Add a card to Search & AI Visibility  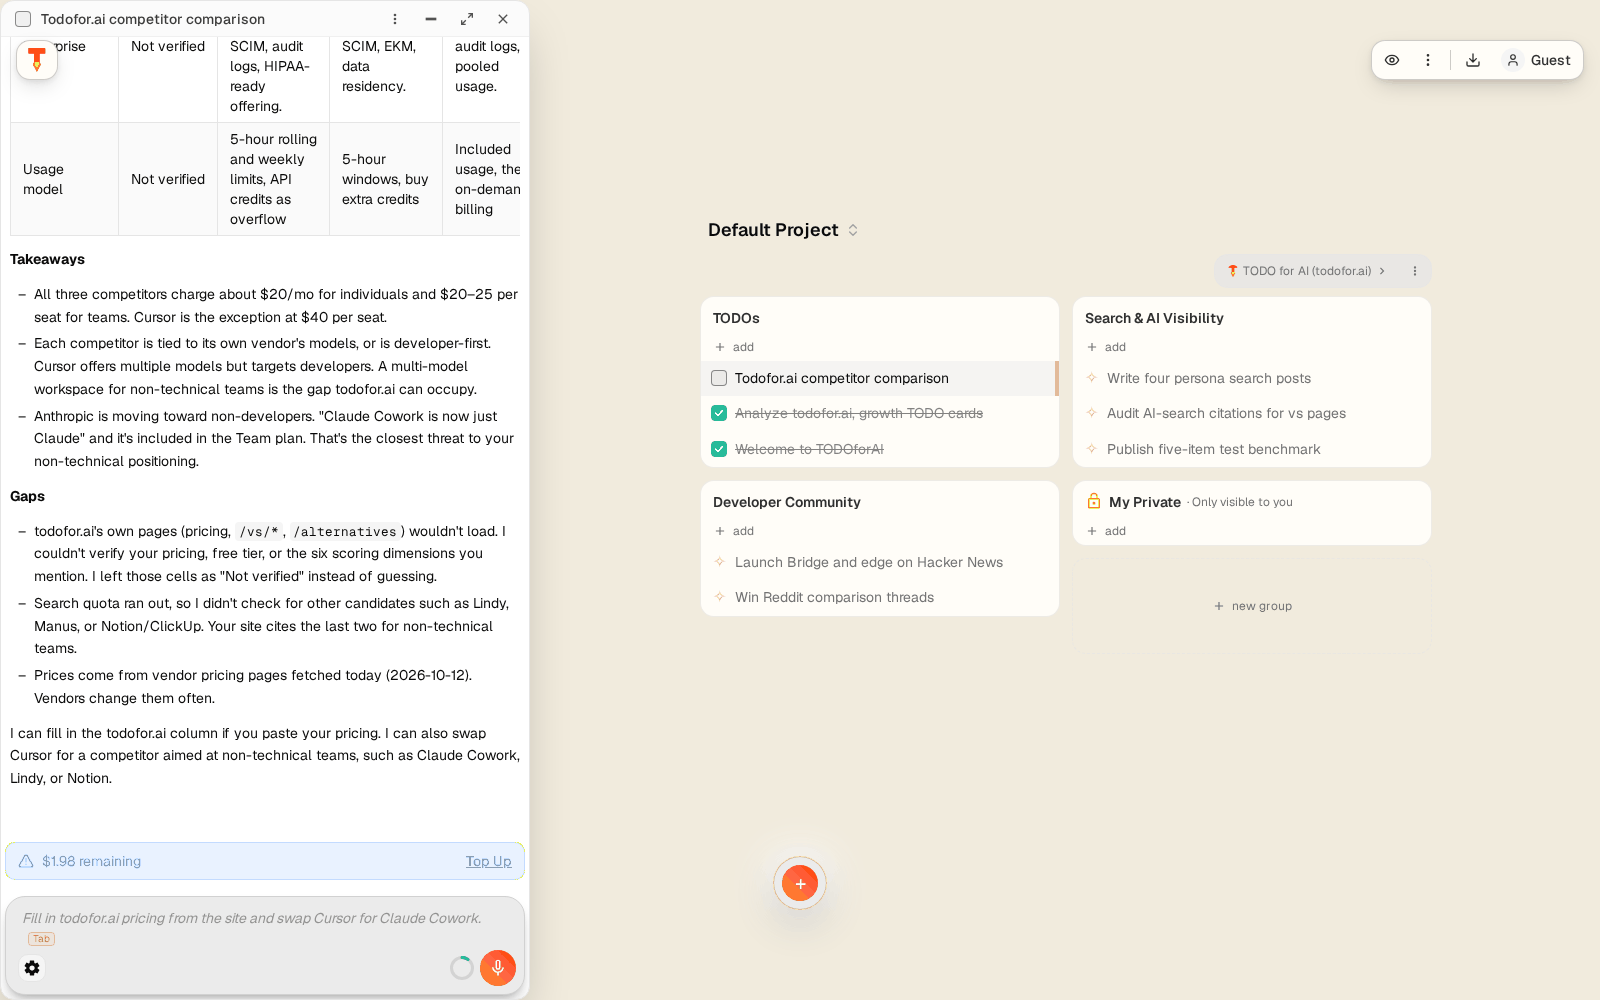[1107, 347]
